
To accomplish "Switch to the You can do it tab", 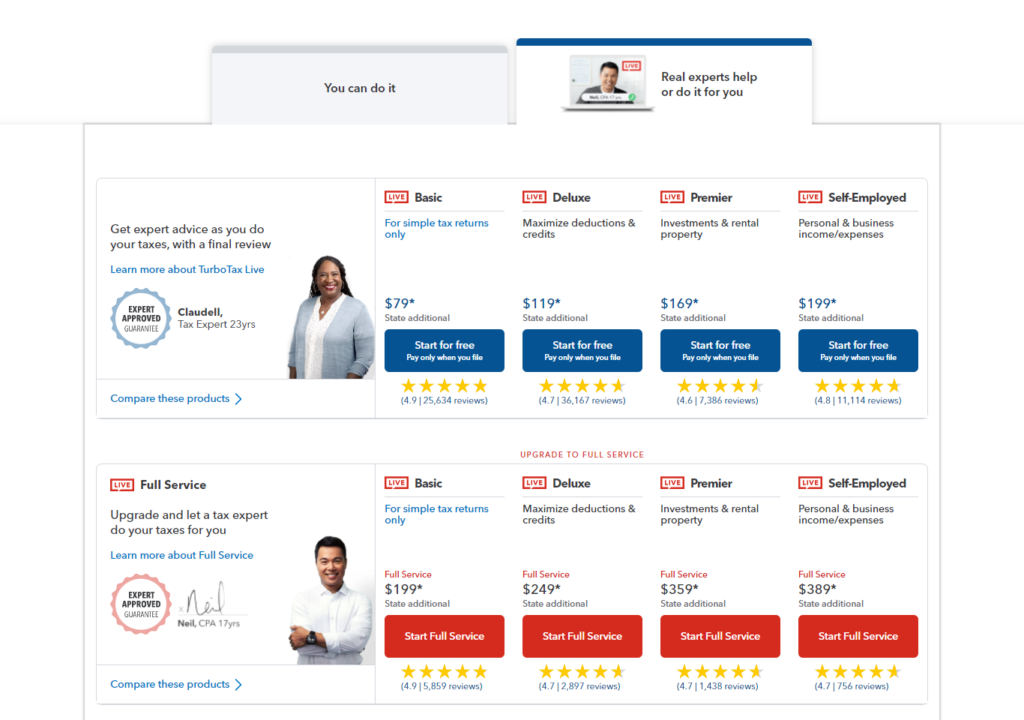I will [x=360, y=88].
